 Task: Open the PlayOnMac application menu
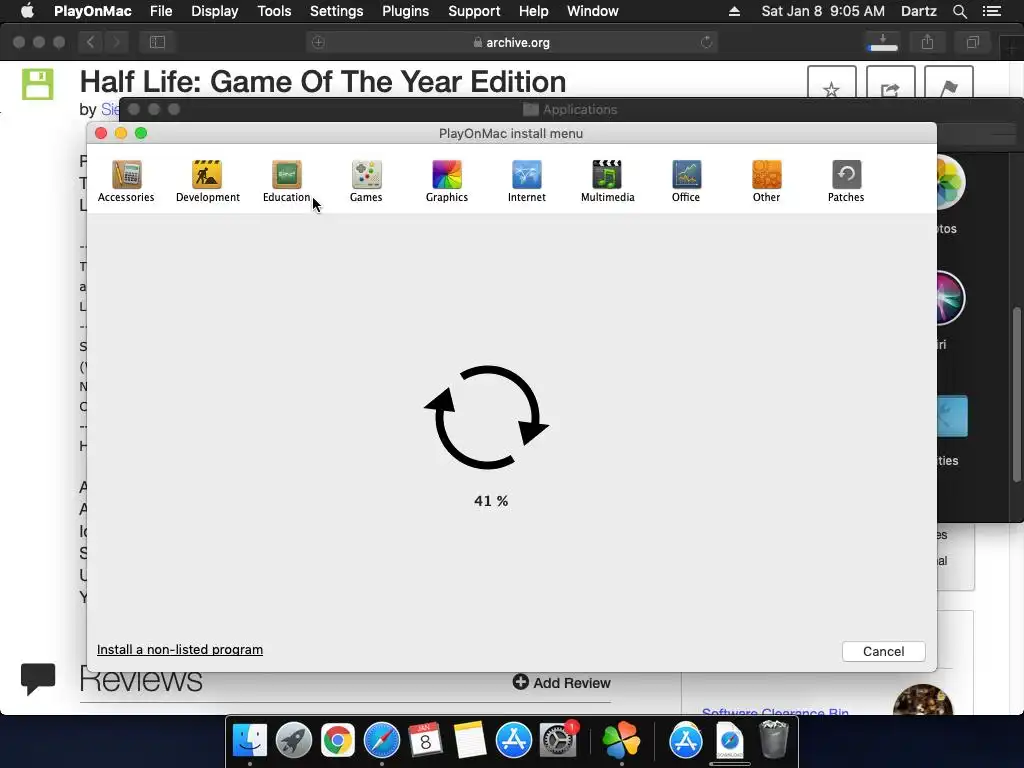pos(93,11)
